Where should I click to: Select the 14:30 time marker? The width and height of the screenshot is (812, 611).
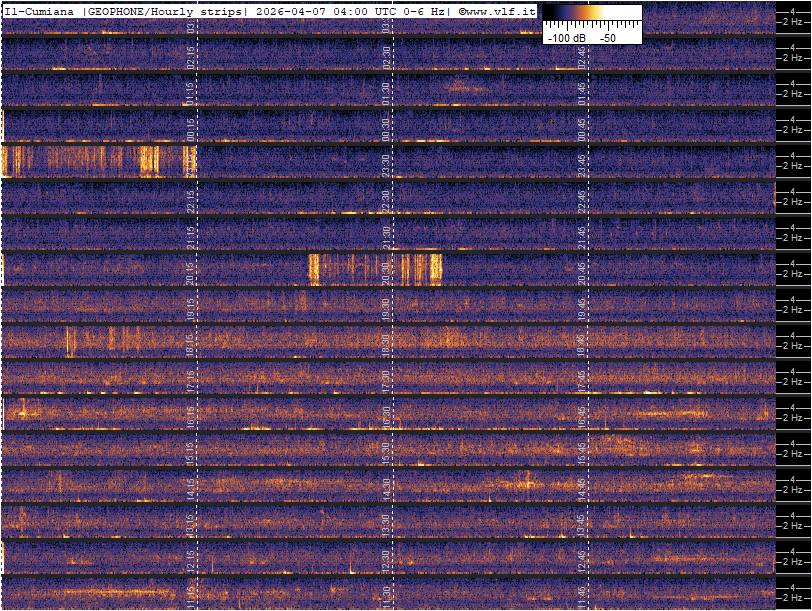386,486
